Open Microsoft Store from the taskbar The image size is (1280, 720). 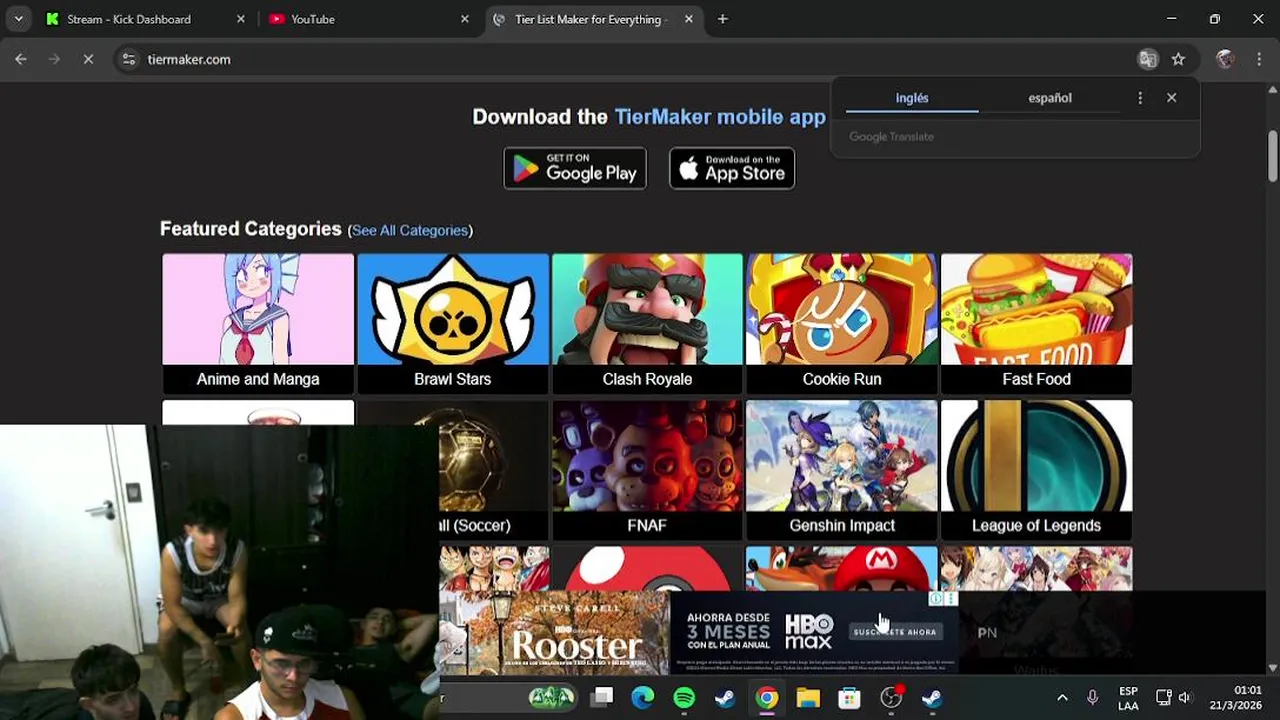849,698
